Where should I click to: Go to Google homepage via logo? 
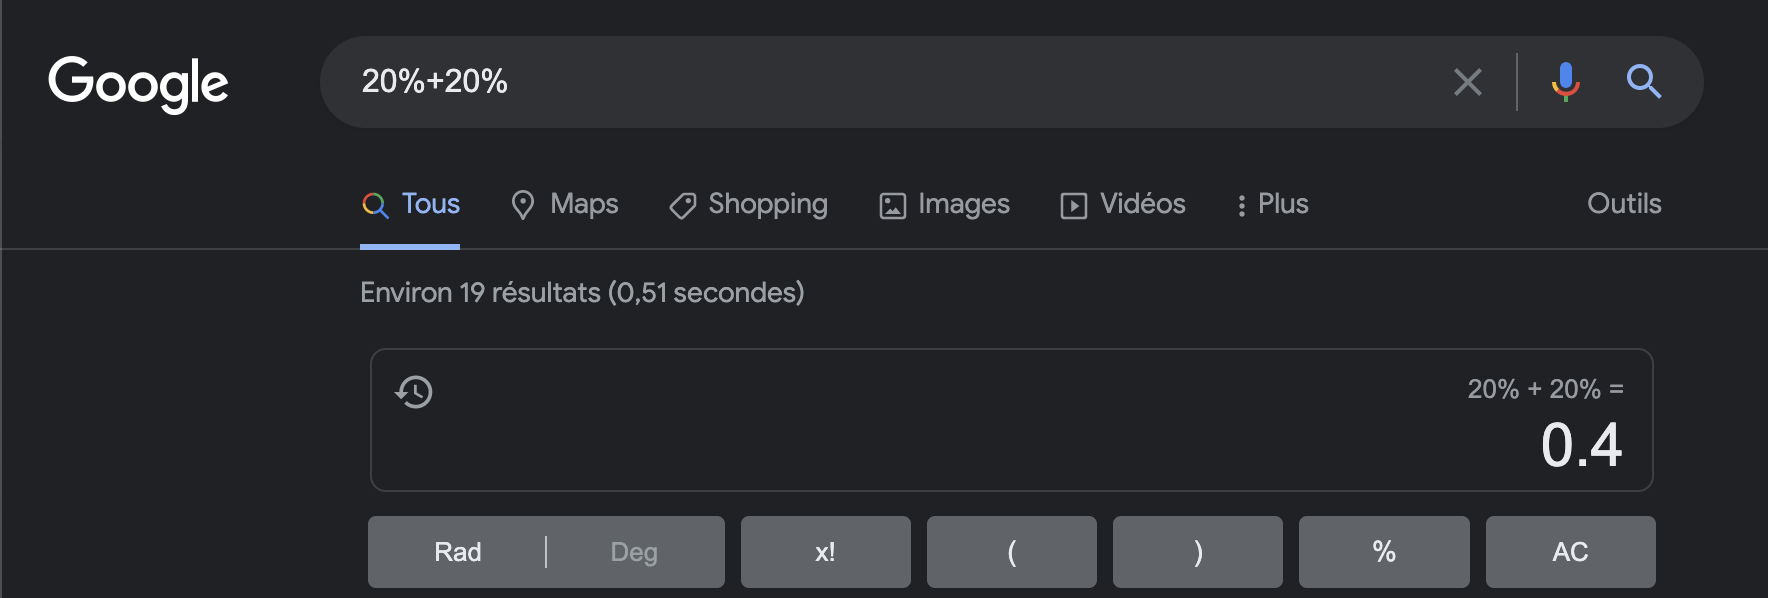point(138,83)
